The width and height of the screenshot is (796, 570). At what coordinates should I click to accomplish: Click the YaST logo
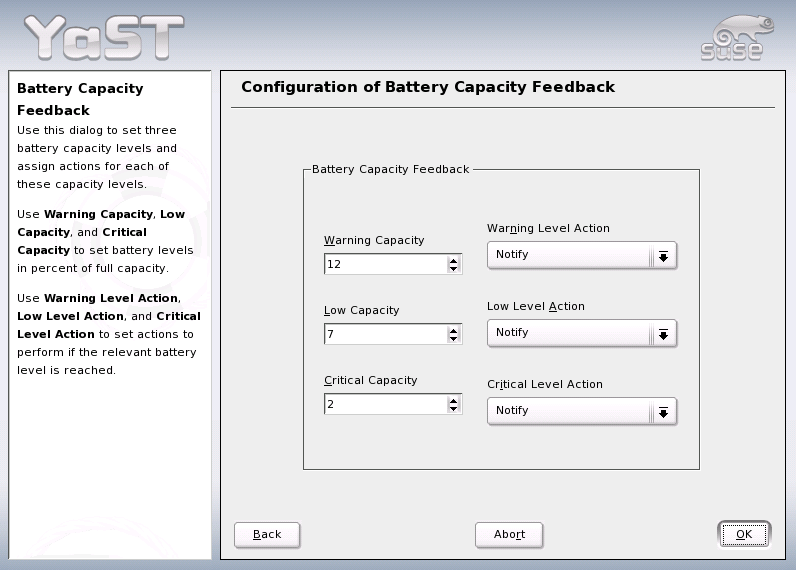point(104,38)
